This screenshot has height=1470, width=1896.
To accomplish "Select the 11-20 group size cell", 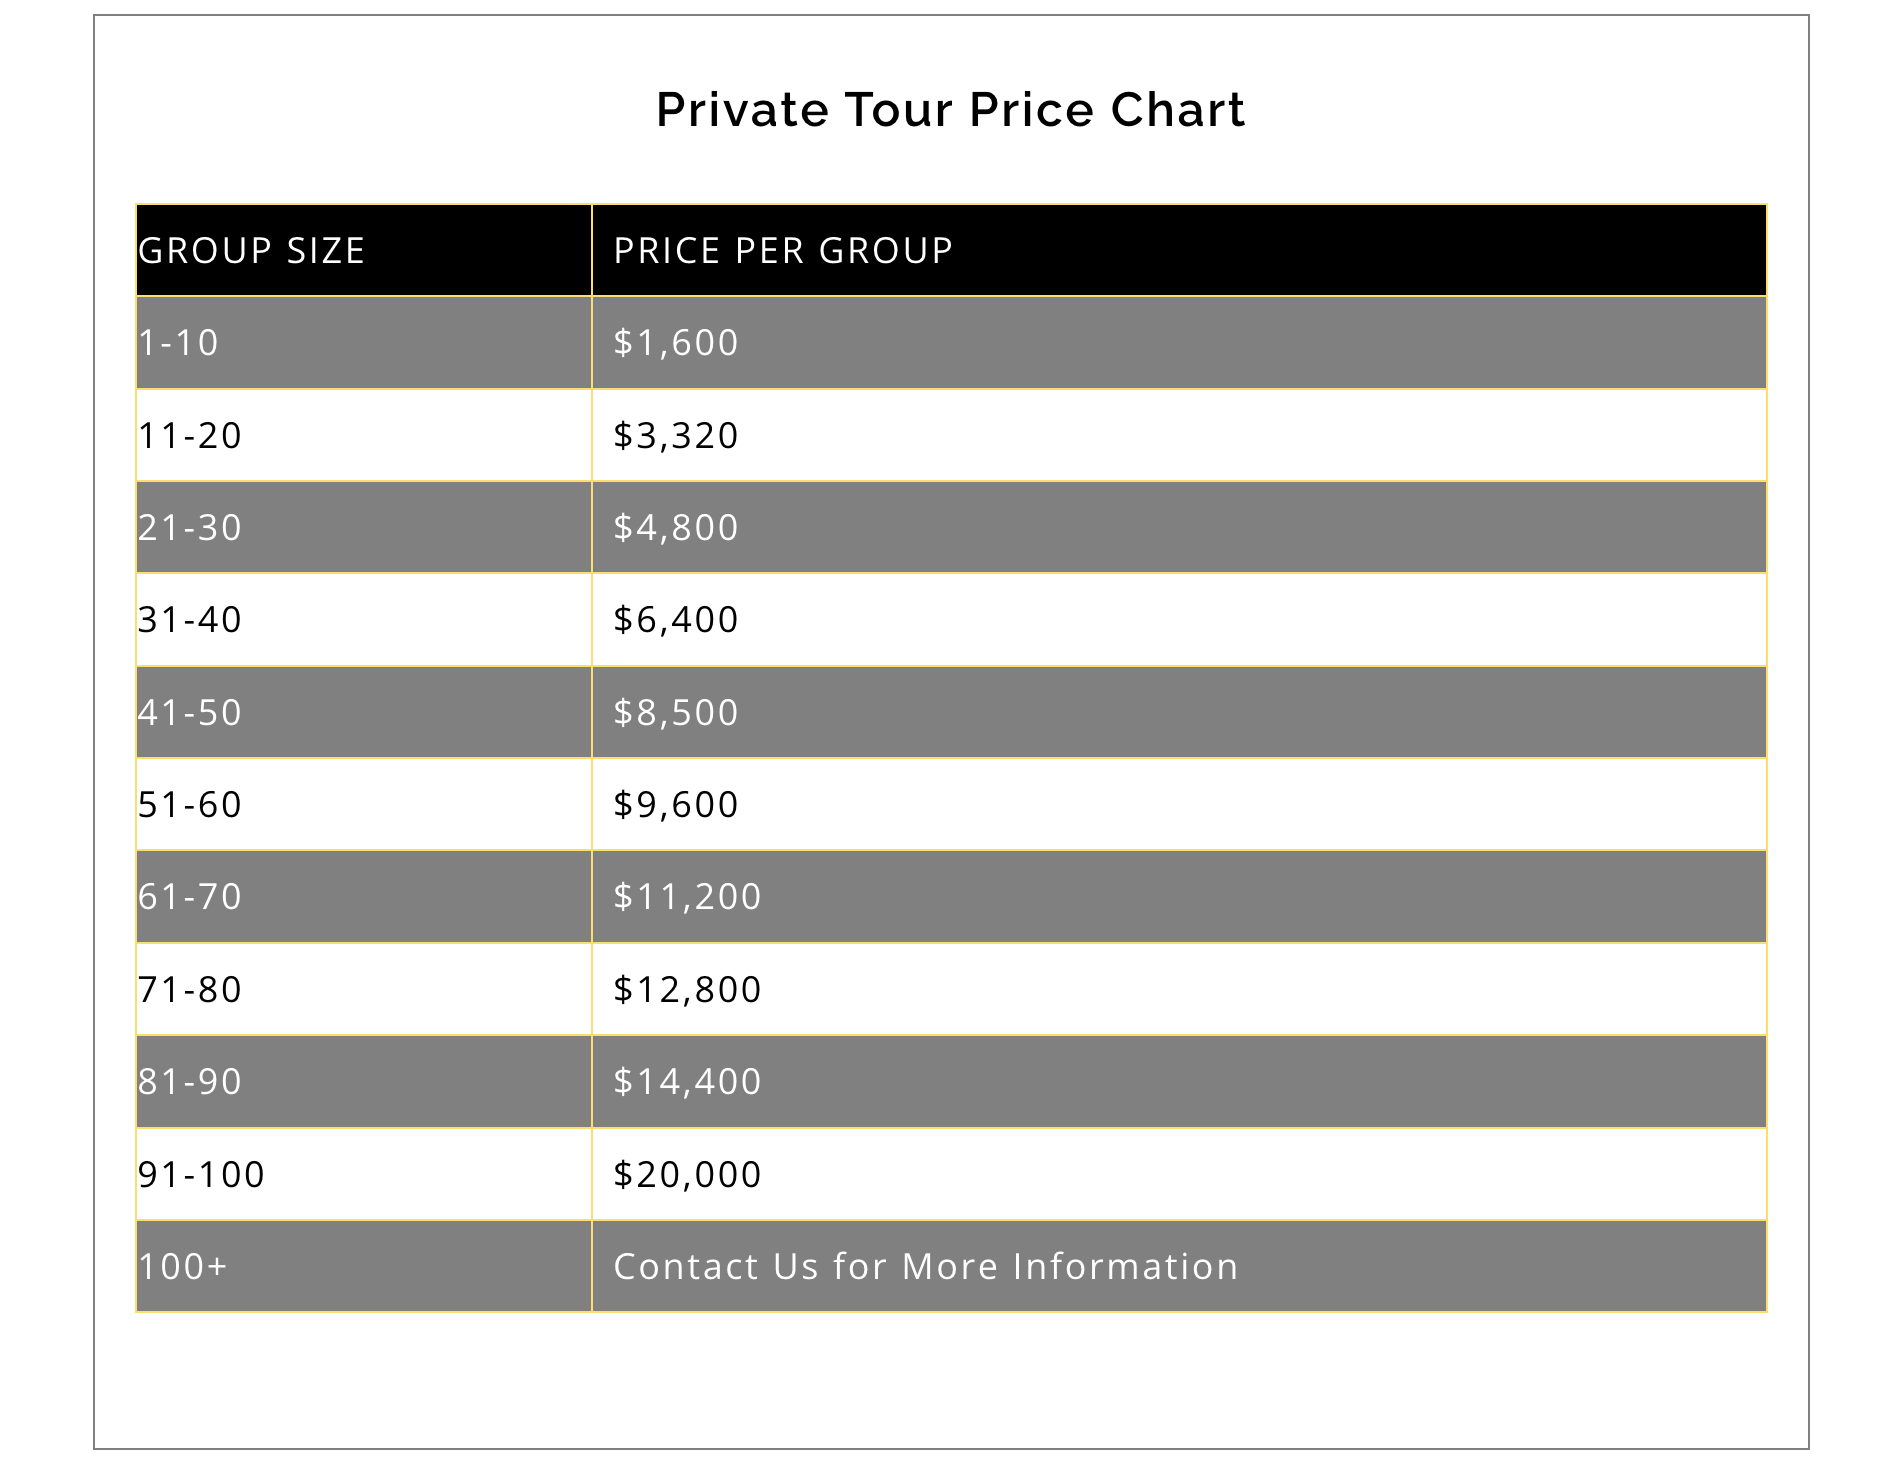I will coord(190,436).
